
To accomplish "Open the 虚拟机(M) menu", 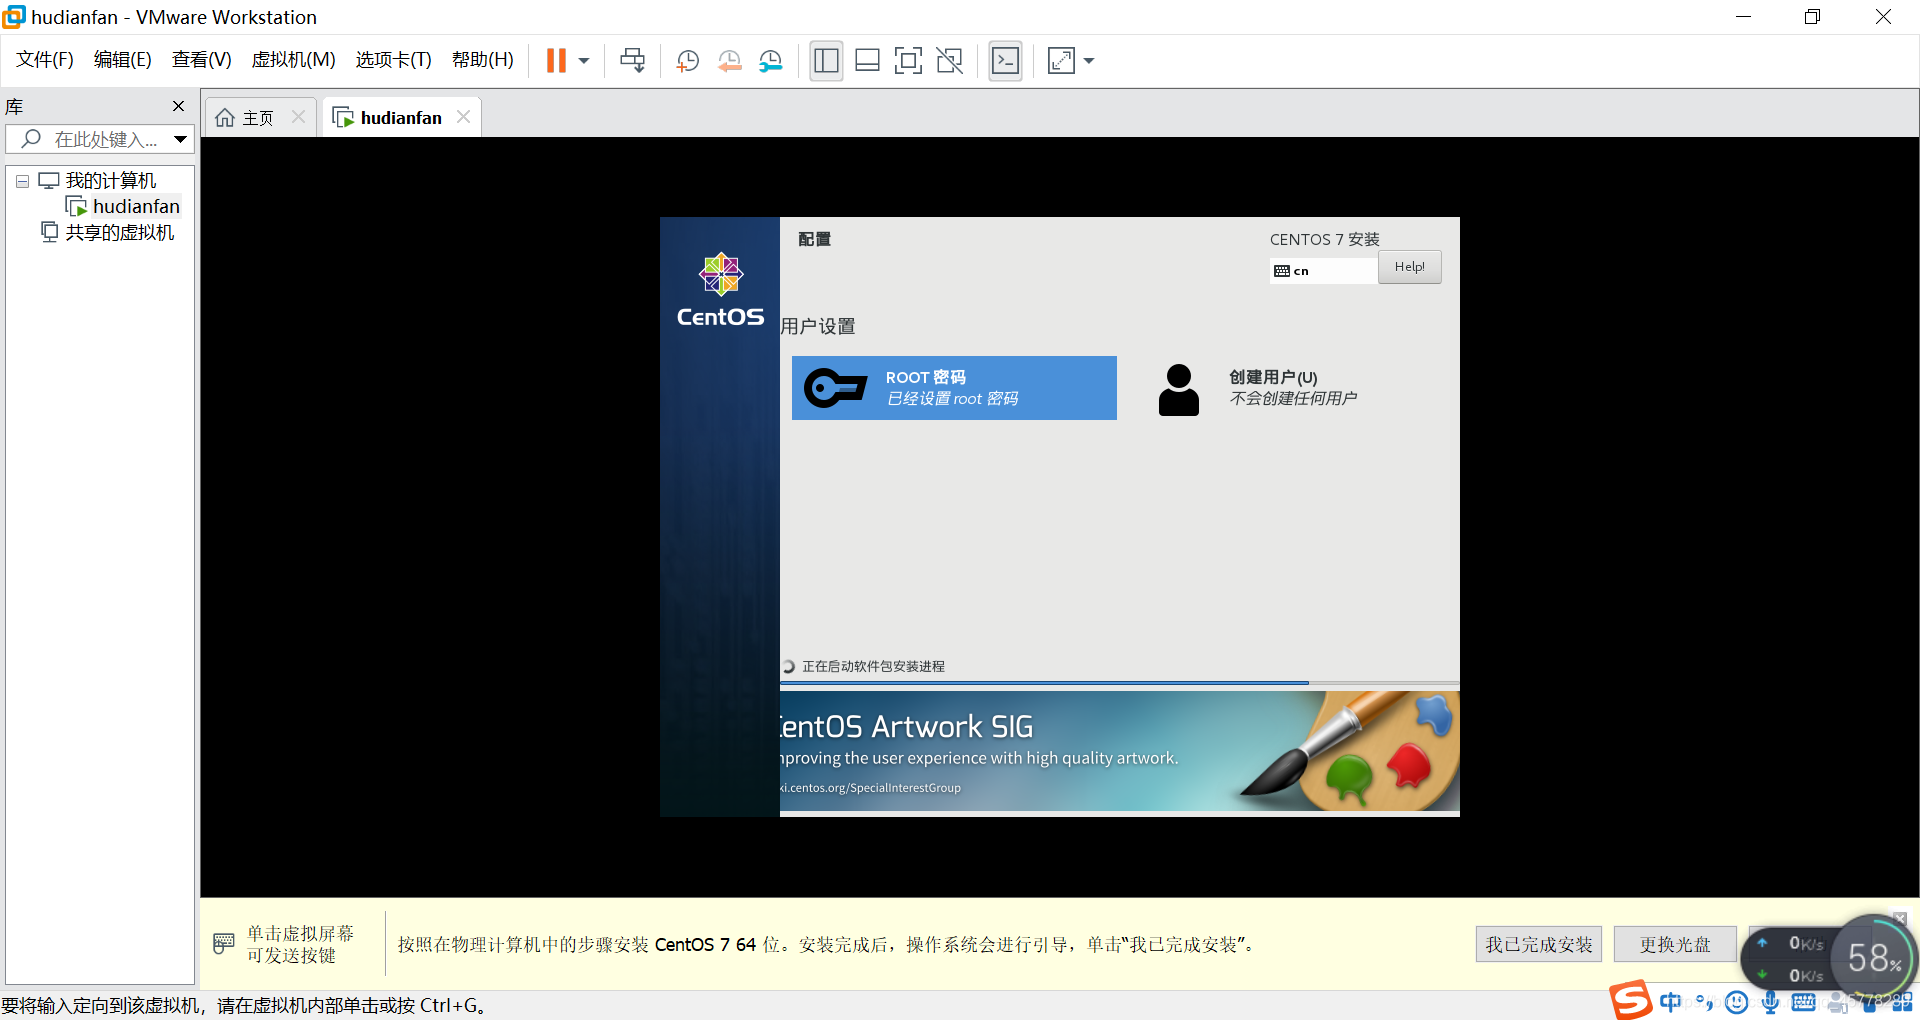I will (x=293, y=60).
